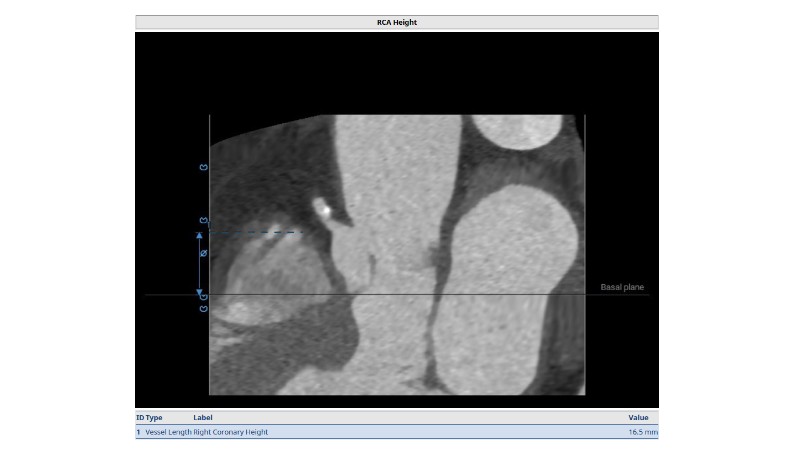Sort by the 'Type' column header

pyautogui.click(x=153, y=417)
